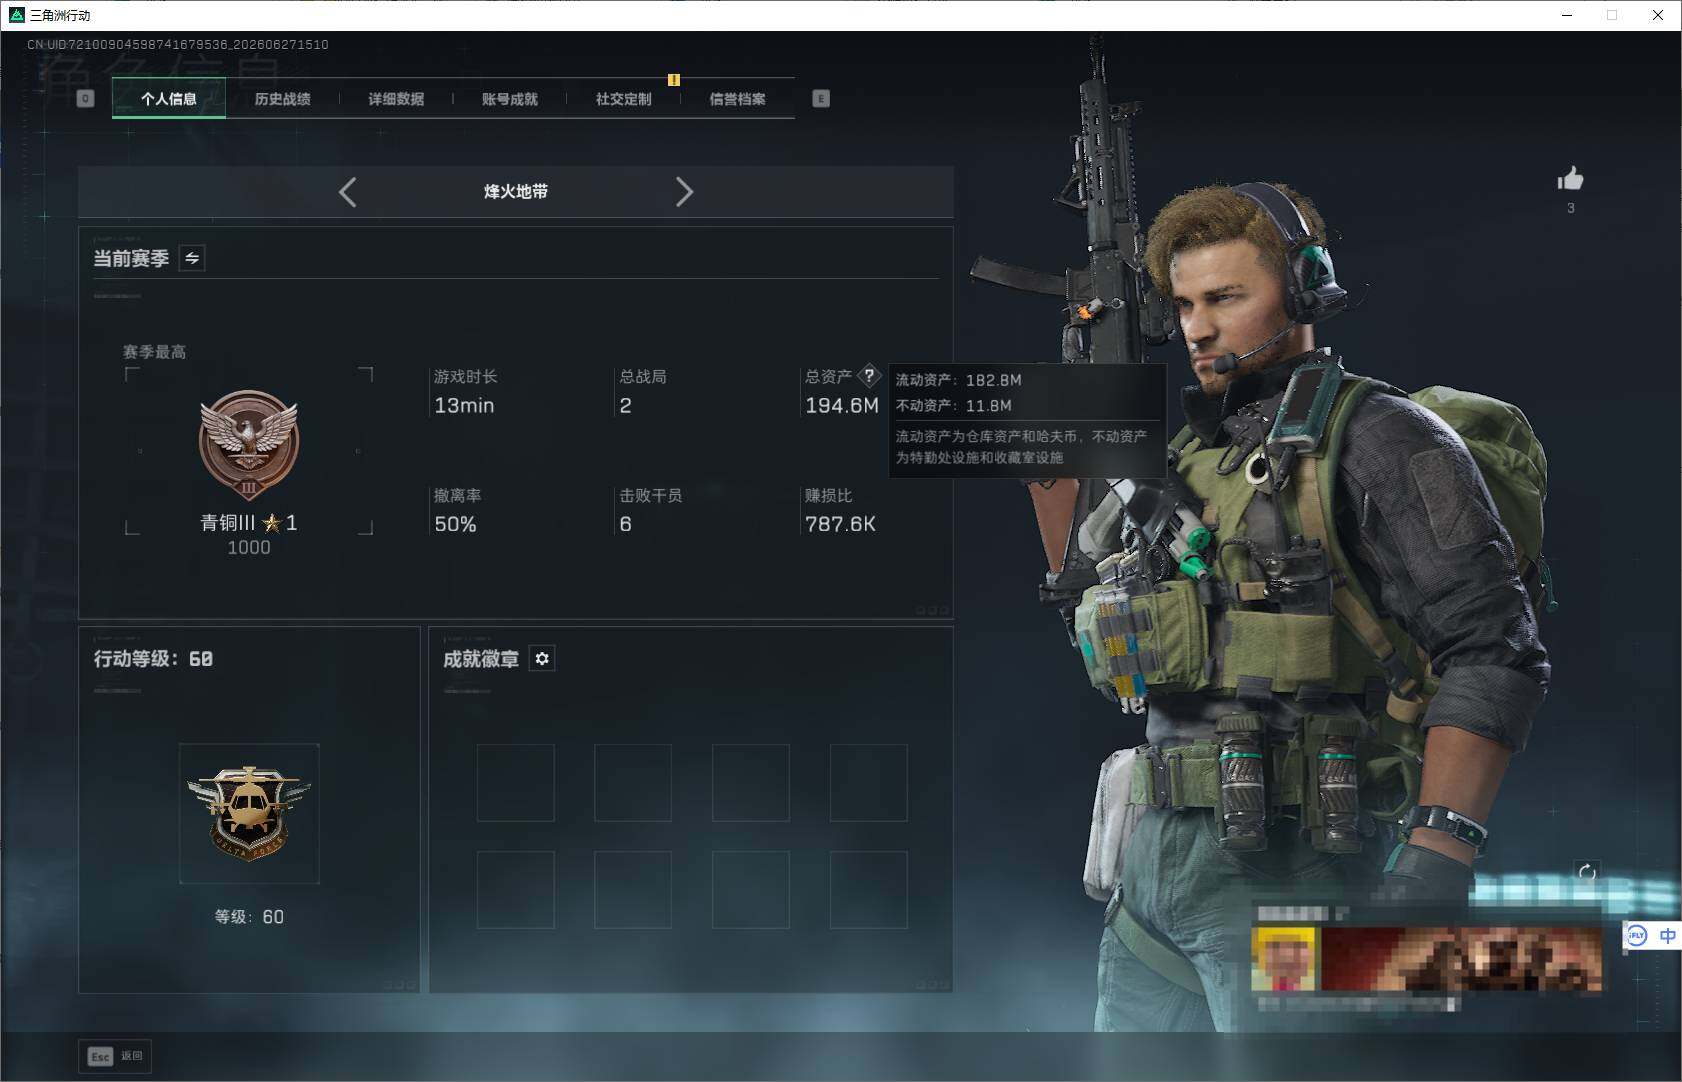The height and width of the screenshot is (1082, 1682).
Task: Click the 流动资产: 182.8M tooltip line
Action: point(958,380)
